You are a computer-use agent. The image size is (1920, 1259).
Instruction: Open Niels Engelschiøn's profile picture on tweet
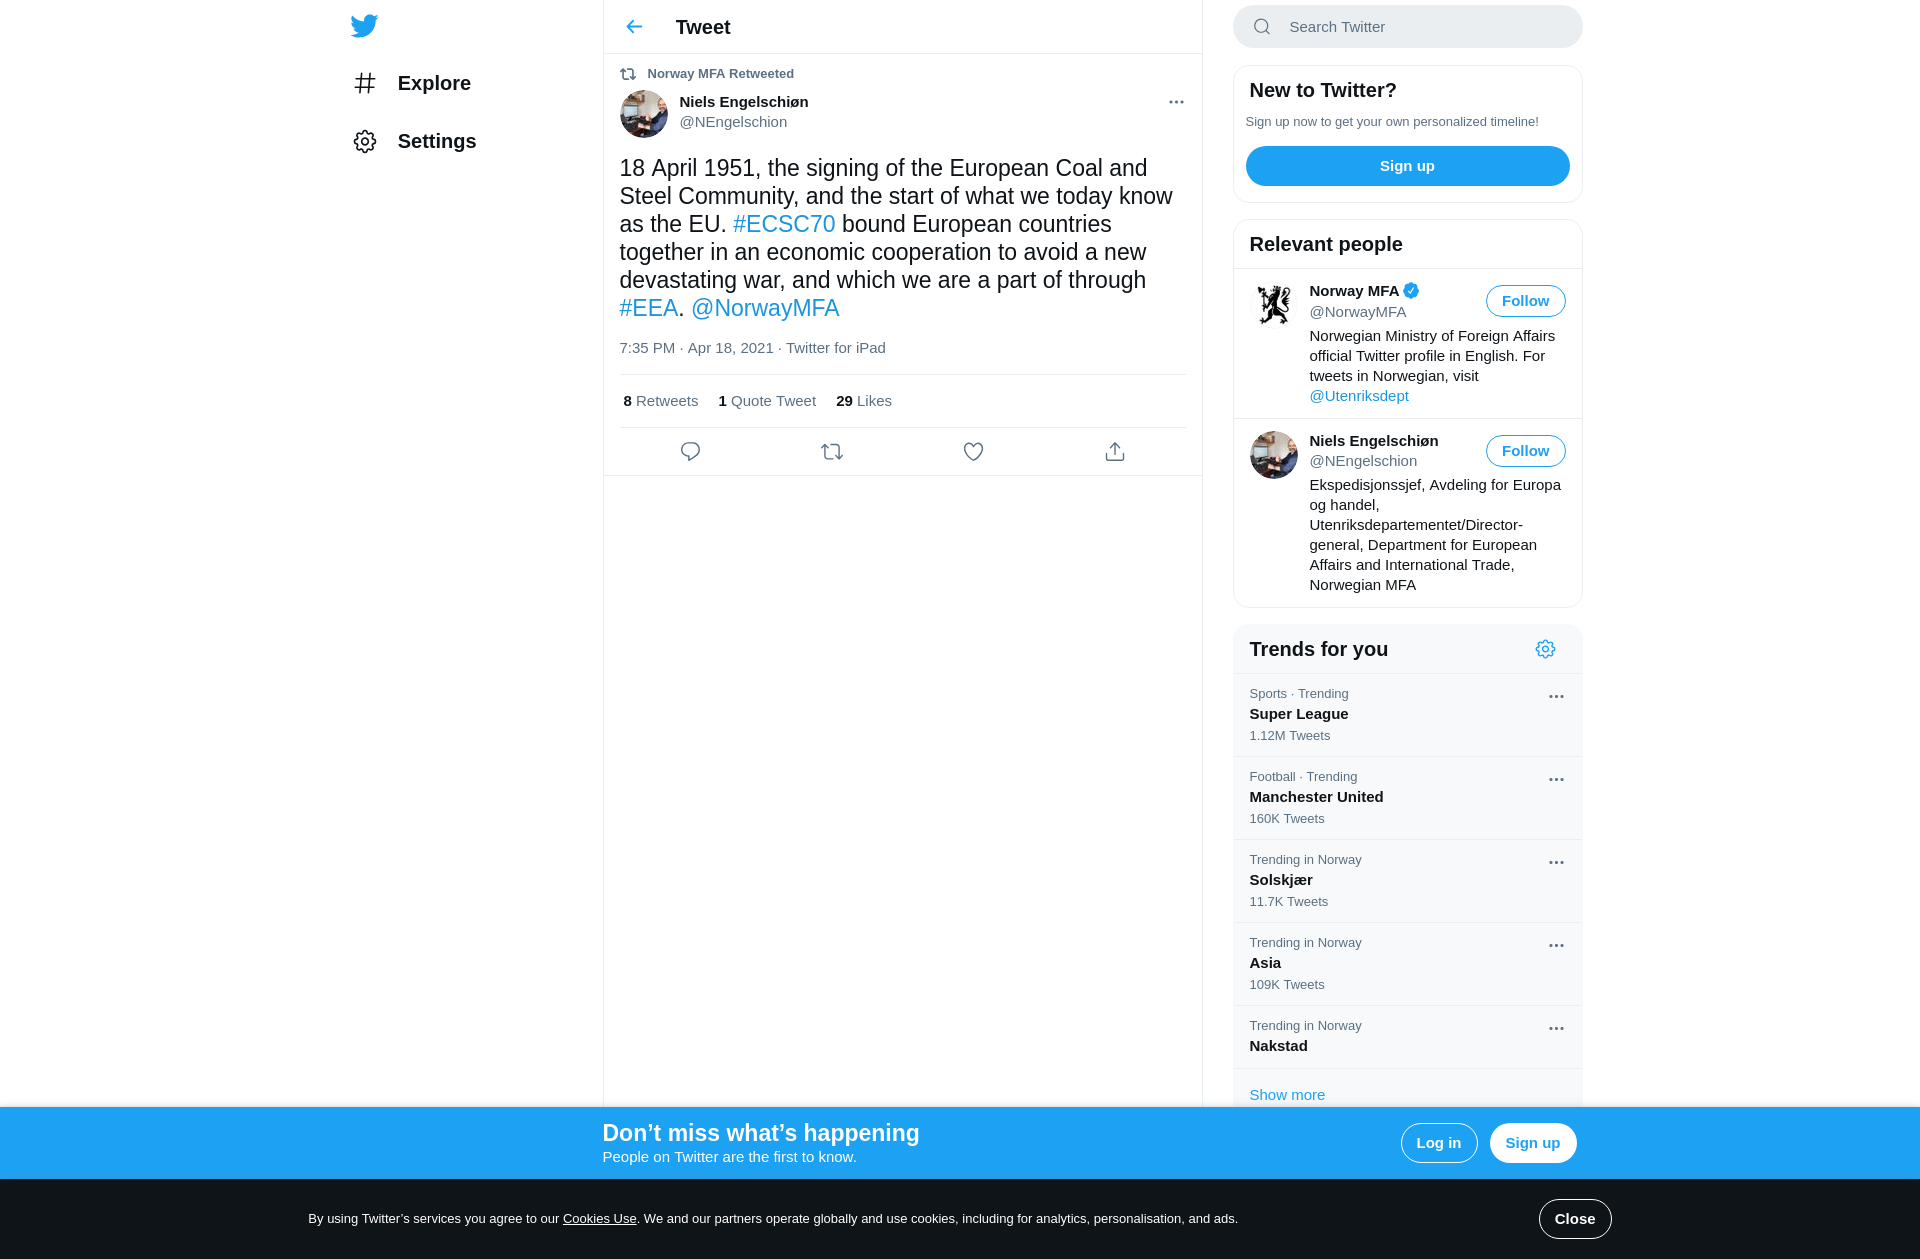point(643,114)
